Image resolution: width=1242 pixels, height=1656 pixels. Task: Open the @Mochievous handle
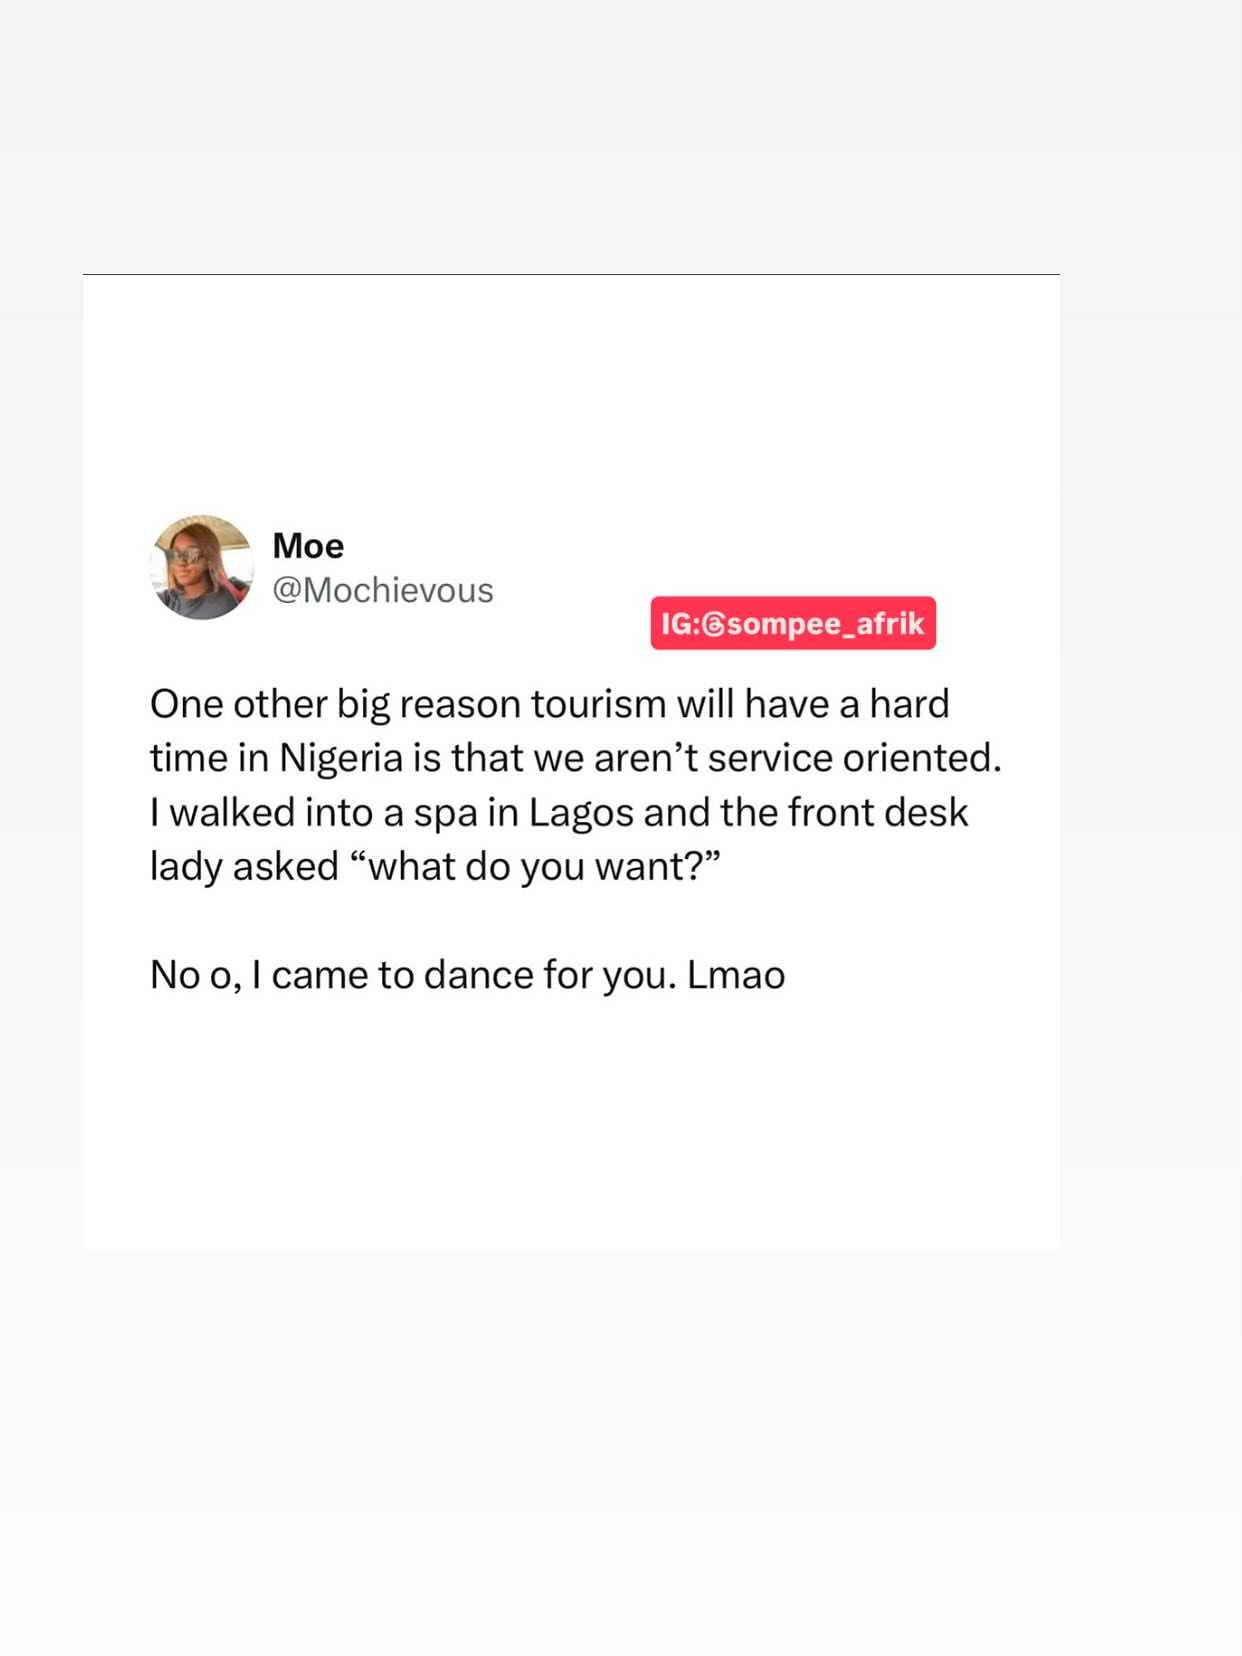click(x=383, y=590)
